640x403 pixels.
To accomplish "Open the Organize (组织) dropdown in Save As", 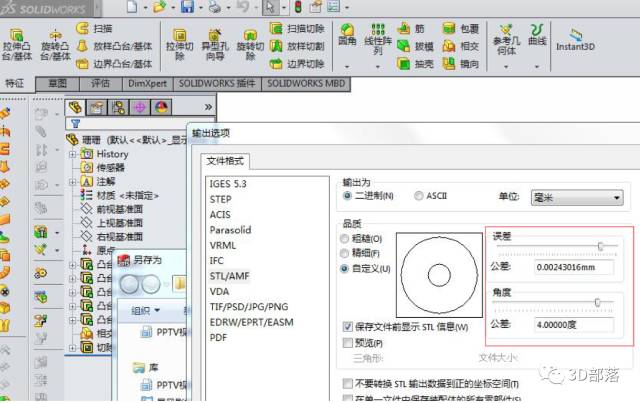I will click(145, 311).
